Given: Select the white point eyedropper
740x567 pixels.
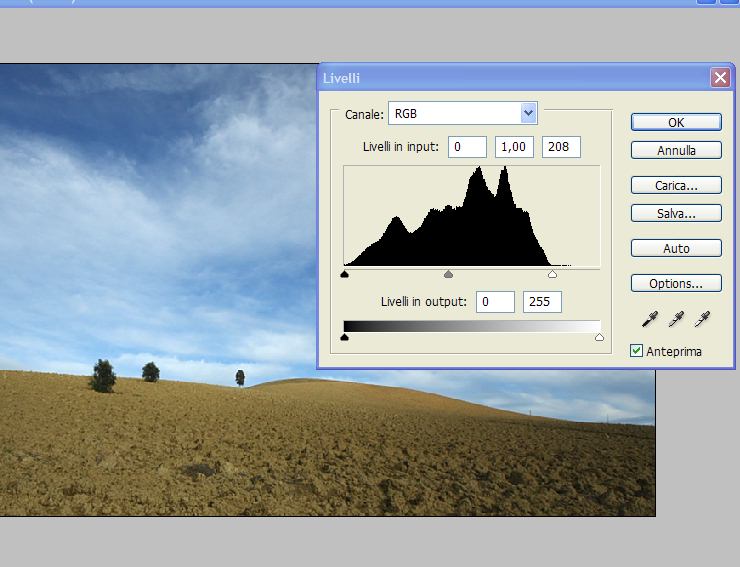Looking at the screenshot, I should [702, 319].
